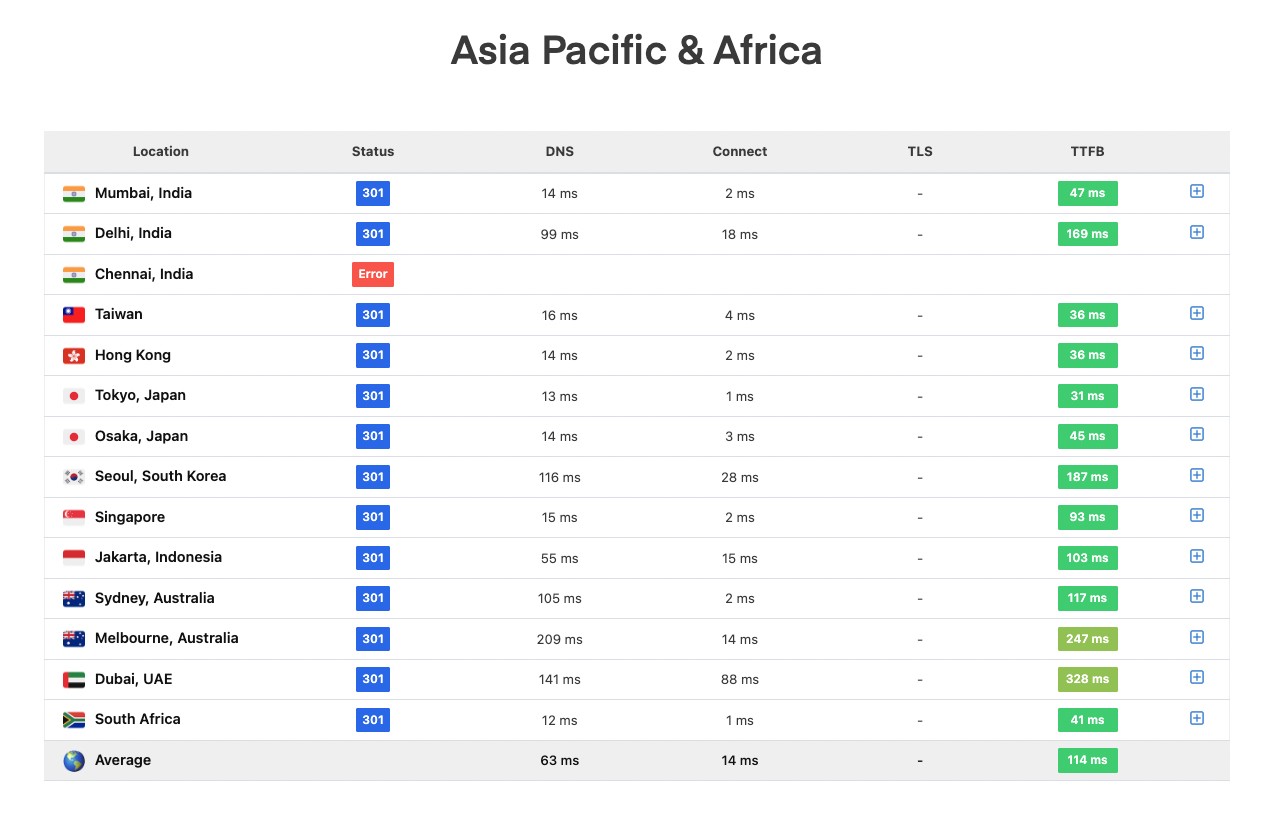Click the red Error badge for Chennai
The width and height of the screenshot is (1270, 821).
click(x=372, y=274)
